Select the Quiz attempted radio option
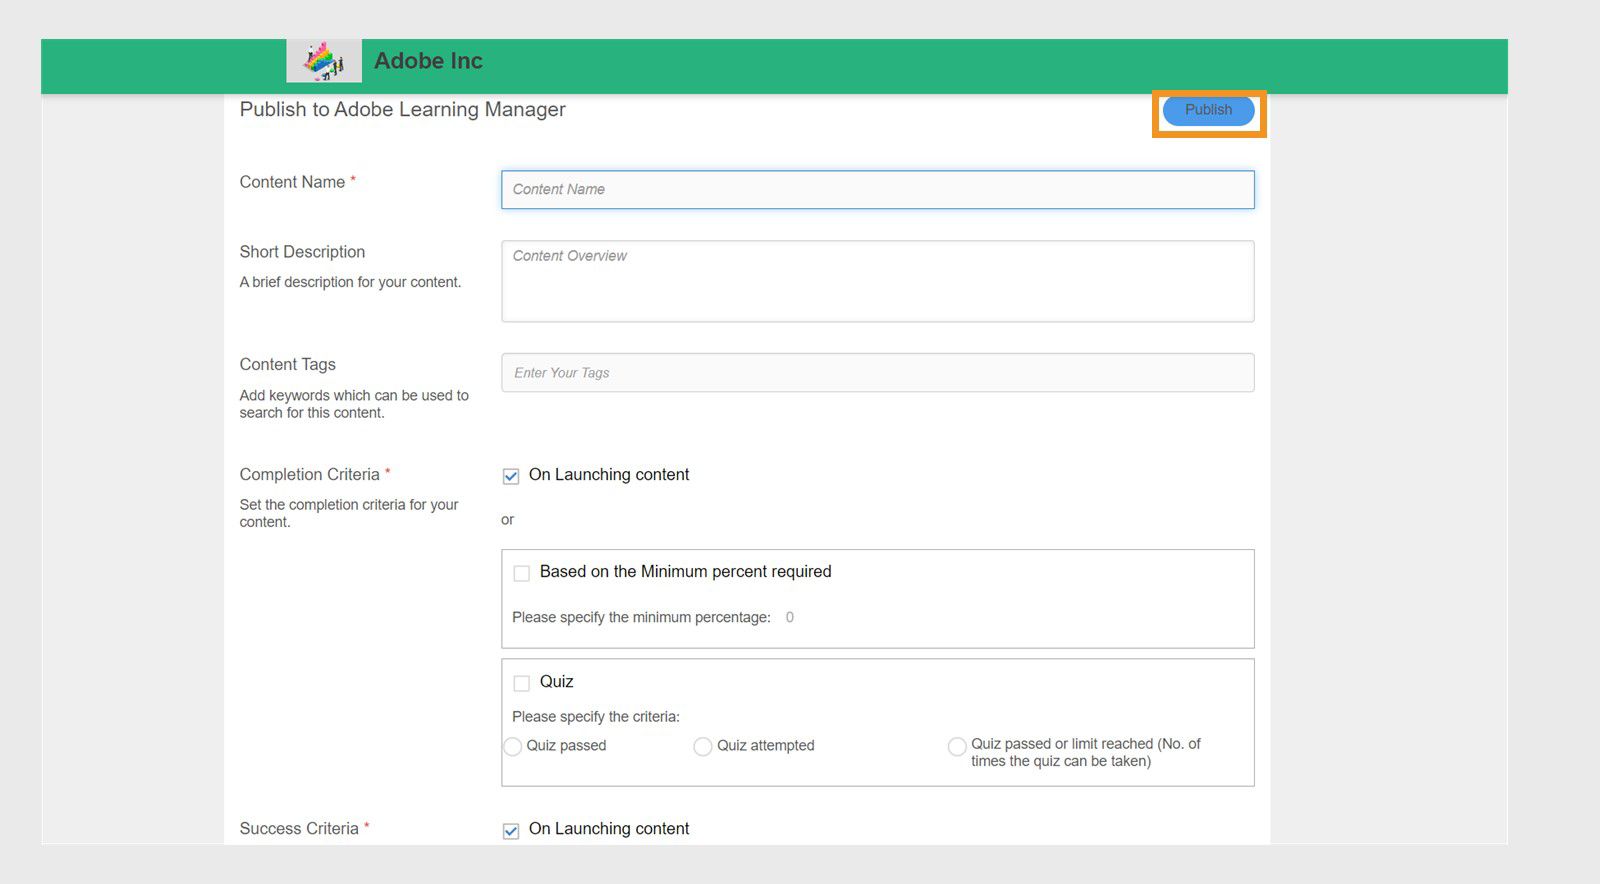 [x=703, y=746]
